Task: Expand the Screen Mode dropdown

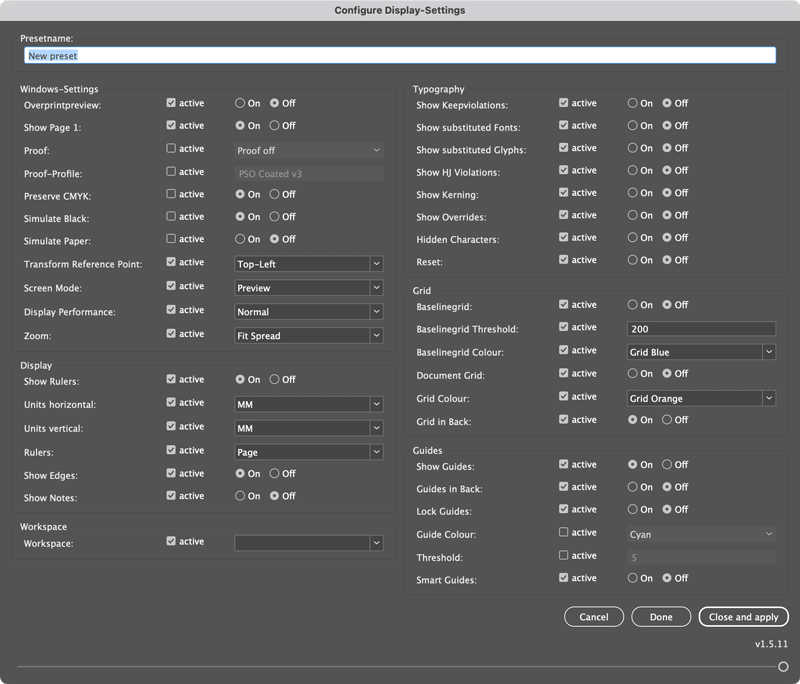Action: click(309, 288)
